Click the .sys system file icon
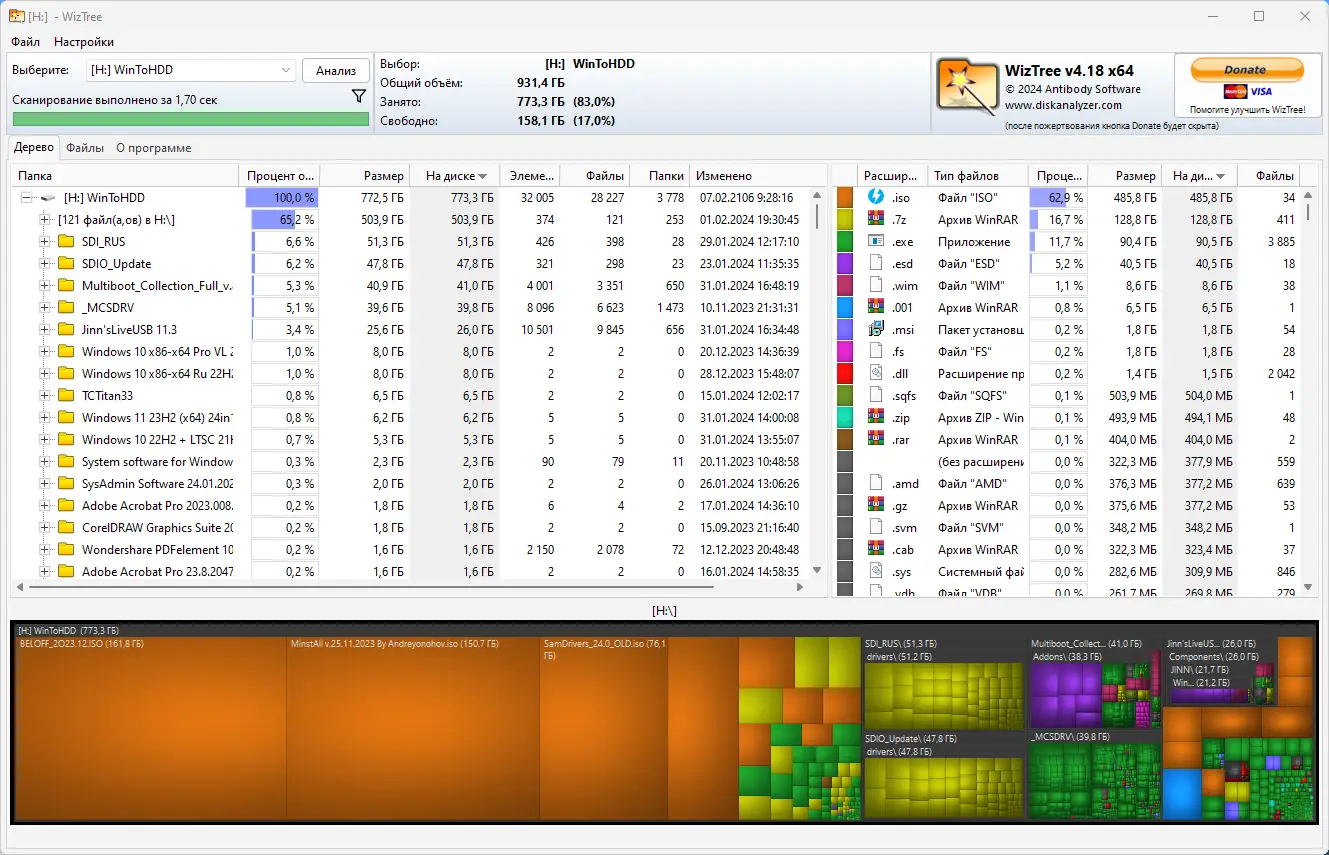Viewport: 1329px width, 855px height. click(x=876, y=571)
